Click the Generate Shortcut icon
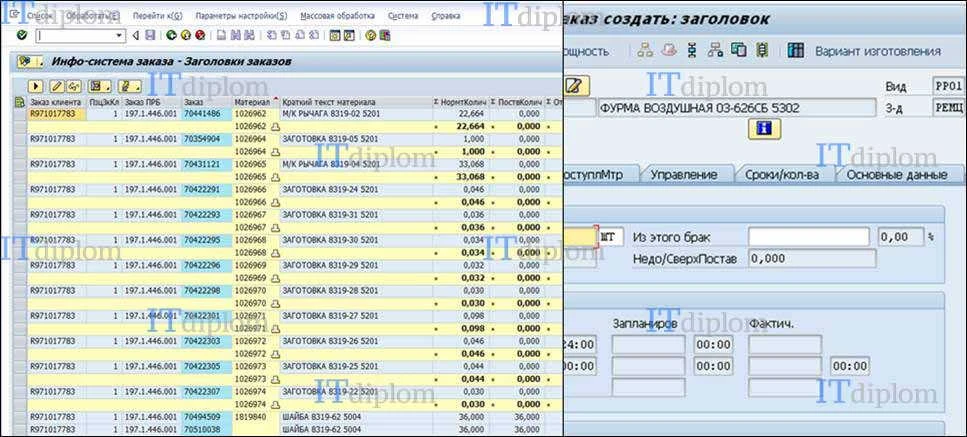 [x=349, y=36]
